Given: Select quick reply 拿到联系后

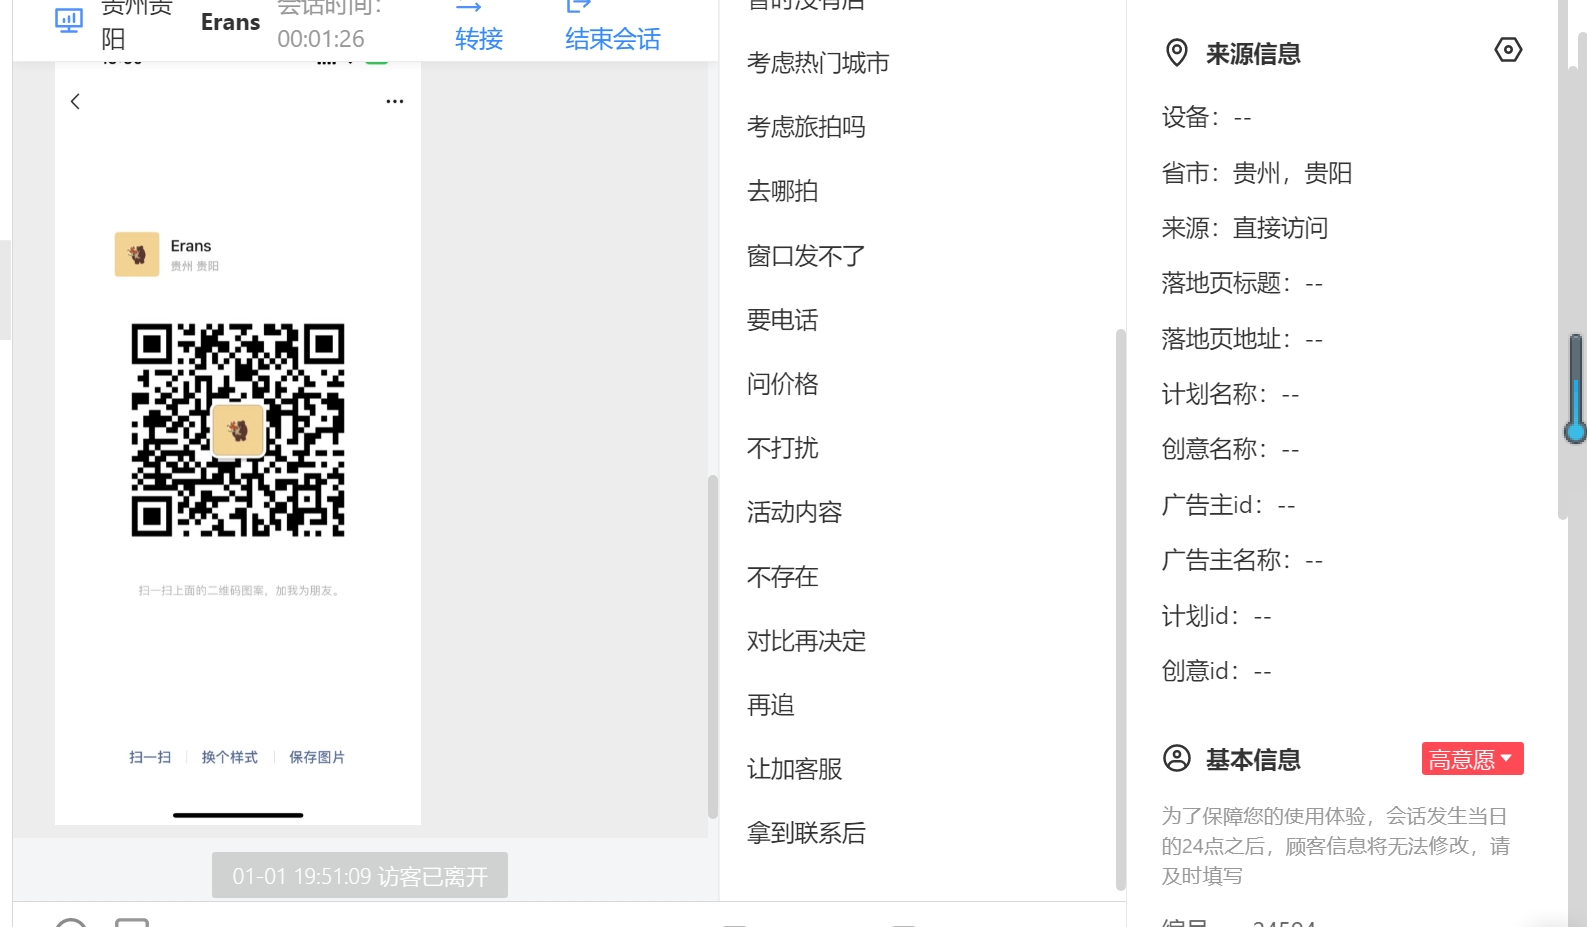Looking at the screenshot, I should pos(806,833).
